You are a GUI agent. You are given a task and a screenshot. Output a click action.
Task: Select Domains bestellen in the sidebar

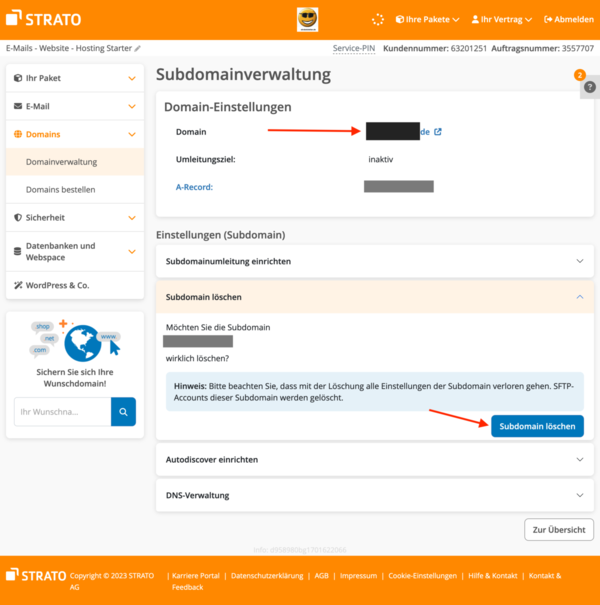point(61,189)
